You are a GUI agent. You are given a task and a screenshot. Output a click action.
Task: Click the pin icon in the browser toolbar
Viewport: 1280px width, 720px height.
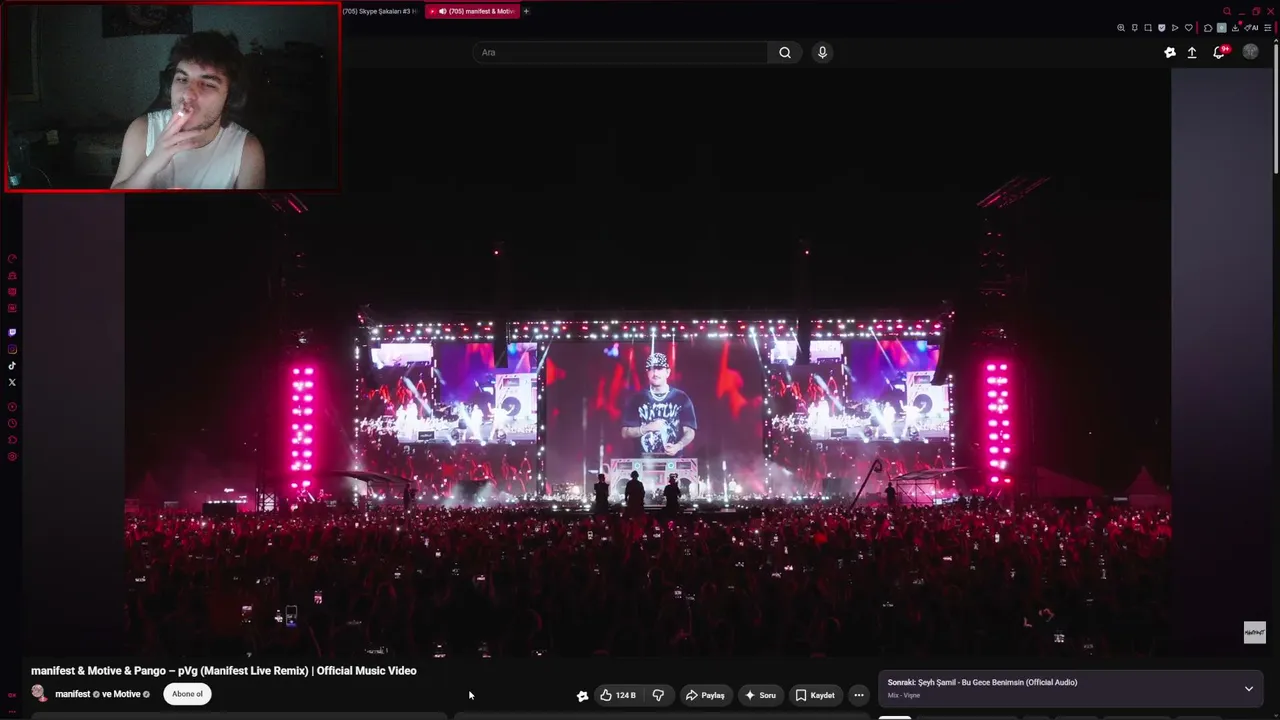pos(1135,28)
